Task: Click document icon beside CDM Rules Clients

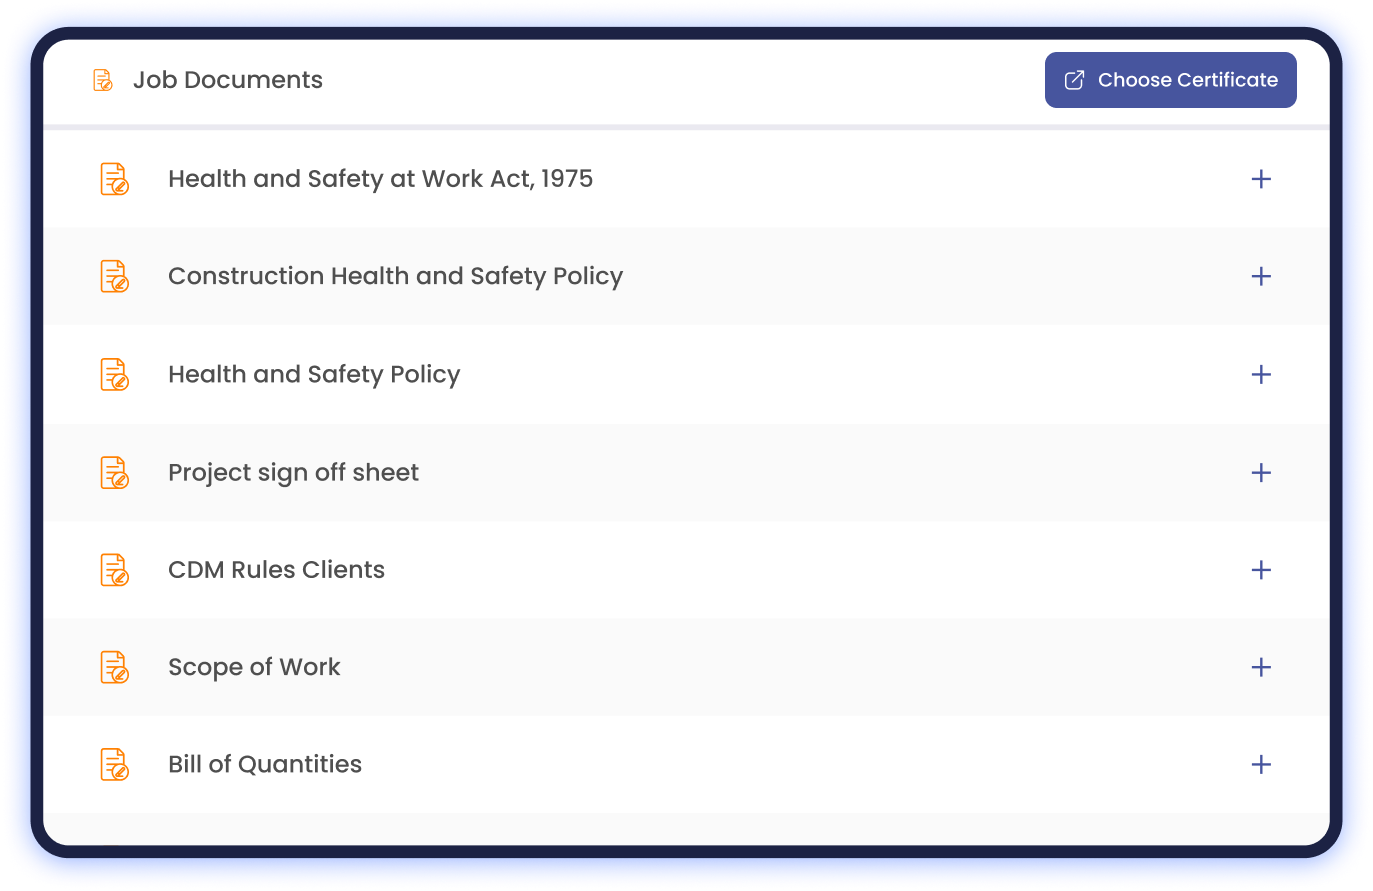Action: coord(115,570)
